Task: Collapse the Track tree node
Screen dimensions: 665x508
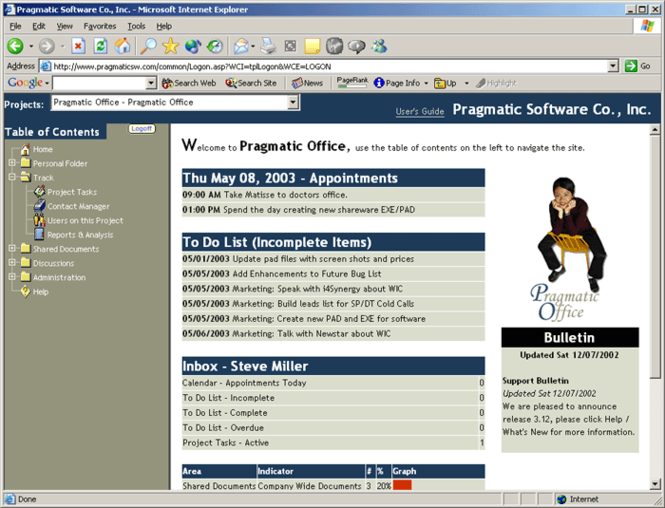Action: (x=12, y=177)
